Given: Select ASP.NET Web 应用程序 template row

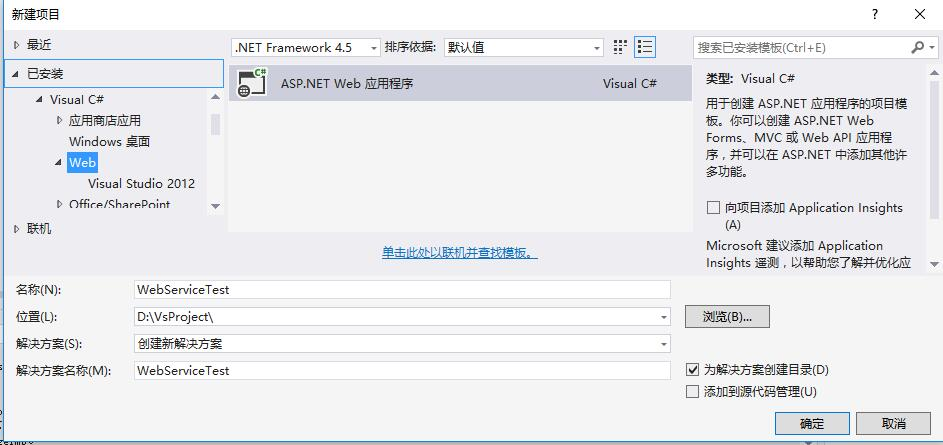Looking at the screenshot, I should click(x=461, y=83).
